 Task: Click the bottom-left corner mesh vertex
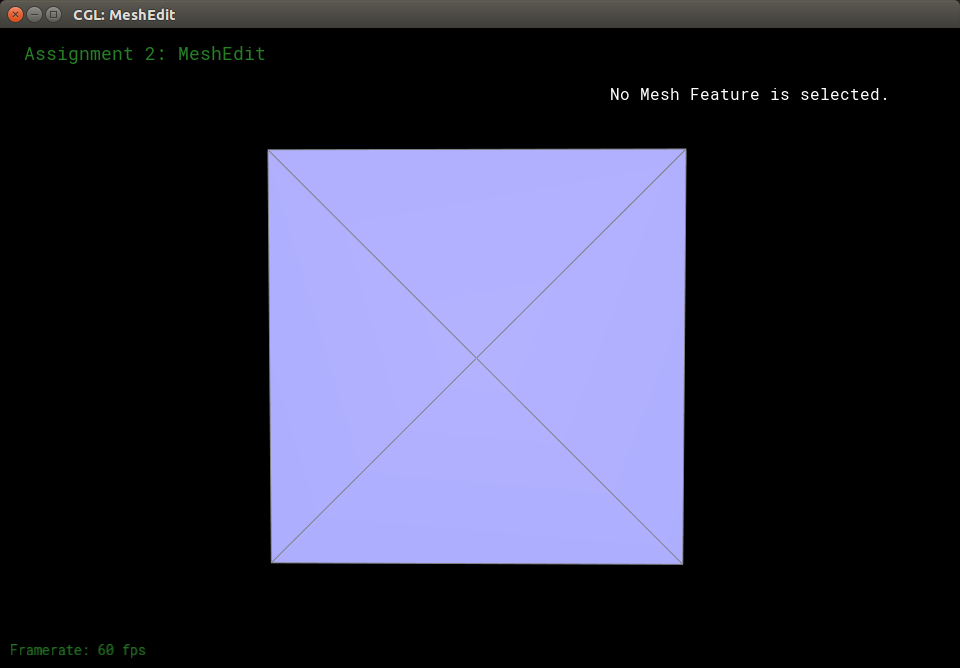click(271, 562)
